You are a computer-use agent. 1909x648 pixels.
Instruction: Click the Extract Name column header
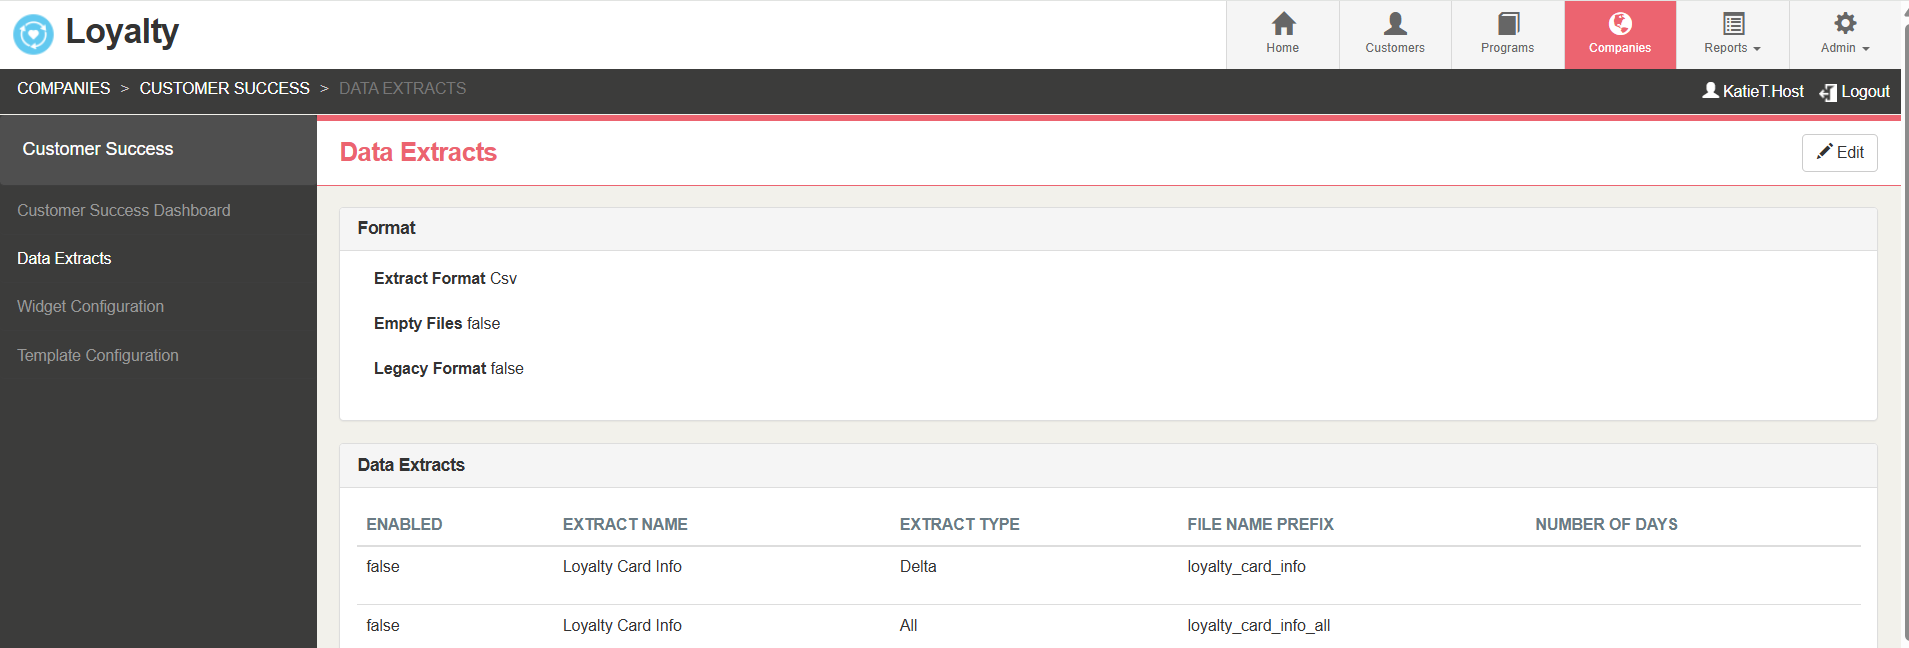click(x=625, y=524)
